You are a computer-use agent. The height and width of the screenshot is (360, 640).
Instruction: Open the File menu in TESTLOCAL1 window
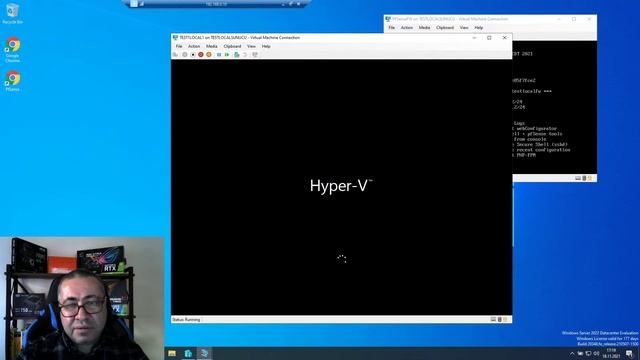coord(179,47)
